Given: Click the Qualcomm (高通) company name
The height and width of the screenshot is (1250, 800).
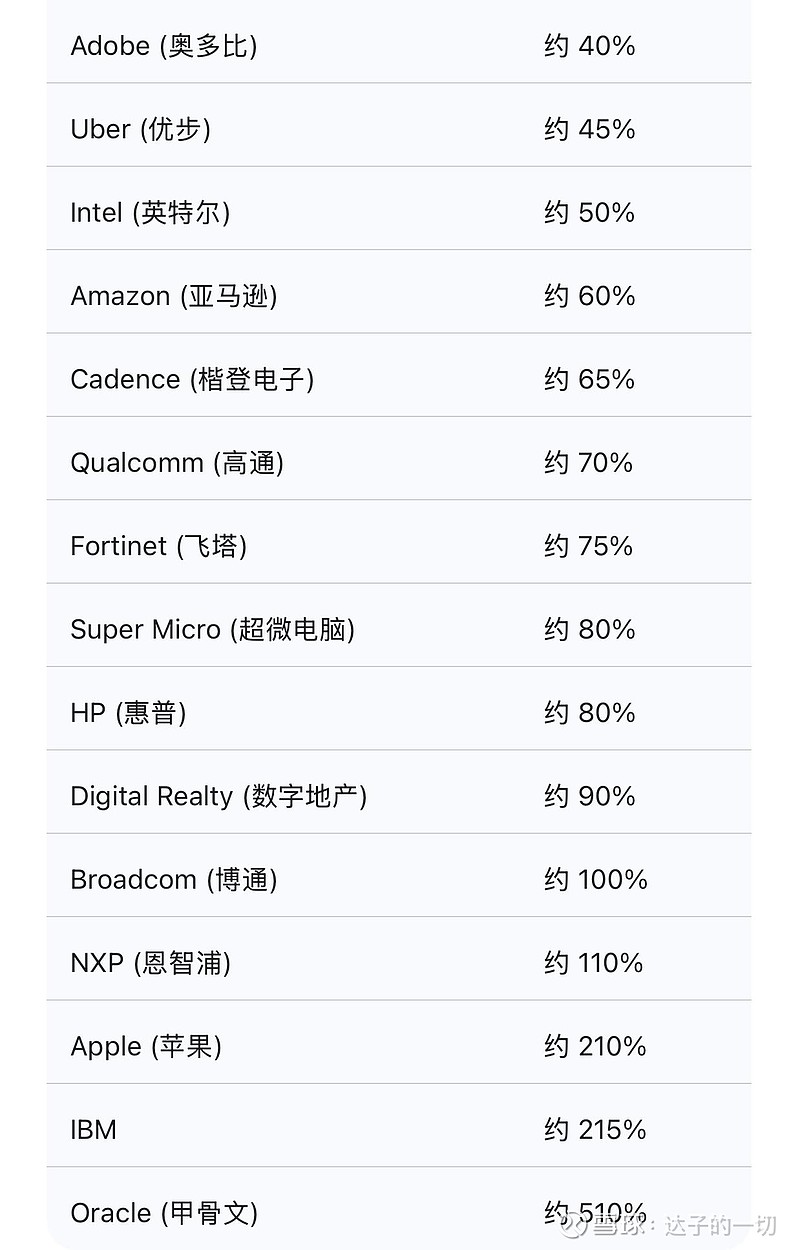Looking at the screenshot, I should pyautogui.click(x=177, y=463).
